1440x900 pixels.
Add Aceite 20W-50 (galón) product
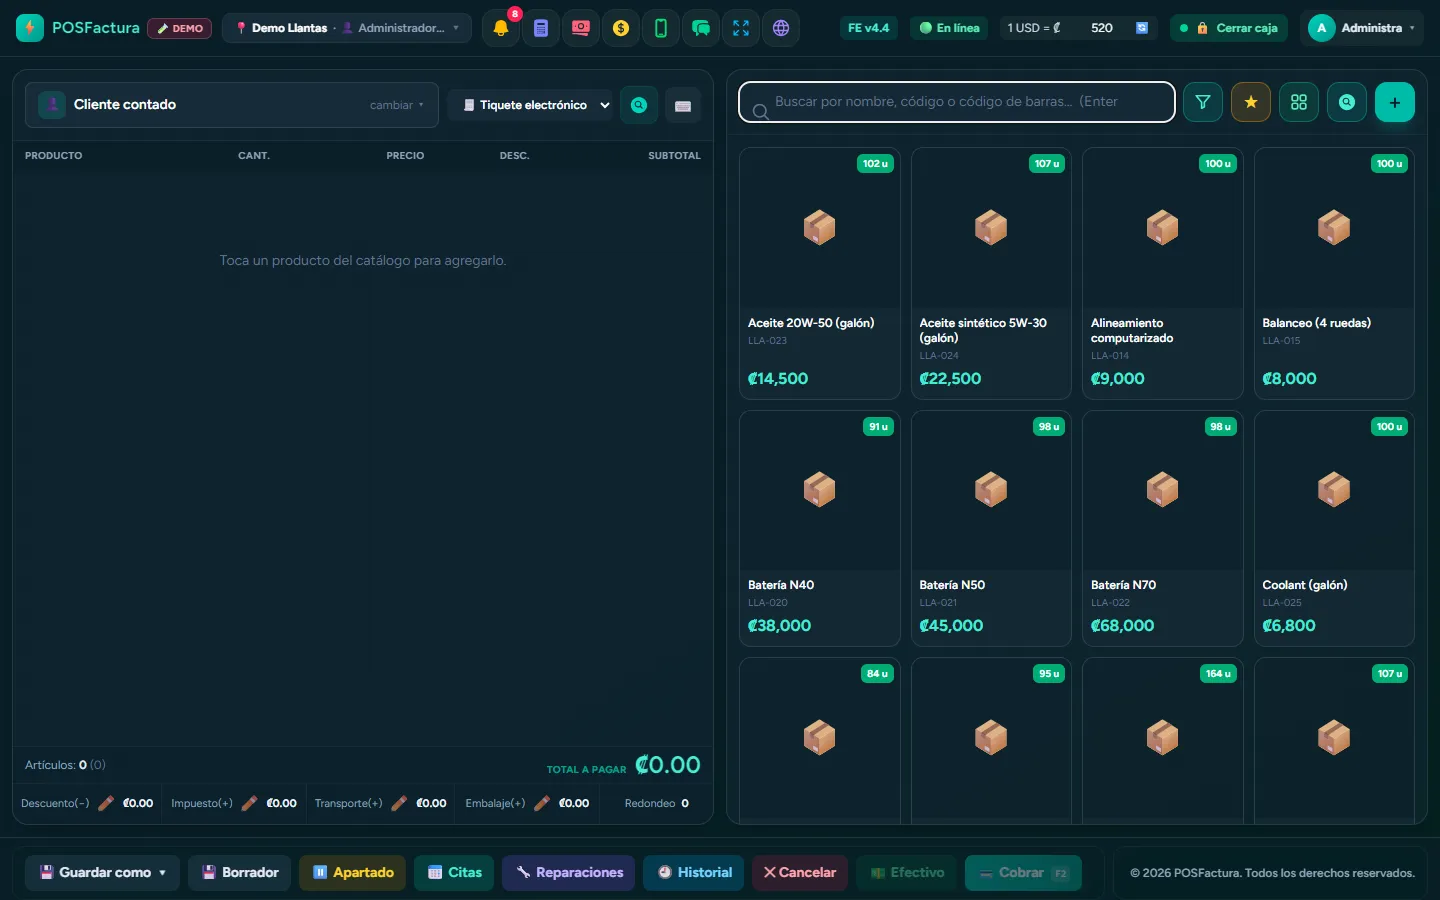click(x=819, y=273)
